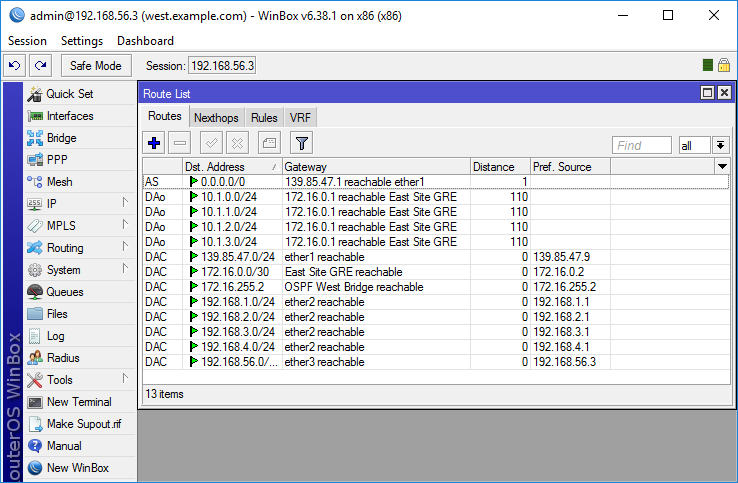
Task: Click the IP sidebar icon
Action: tap(34, 204)
